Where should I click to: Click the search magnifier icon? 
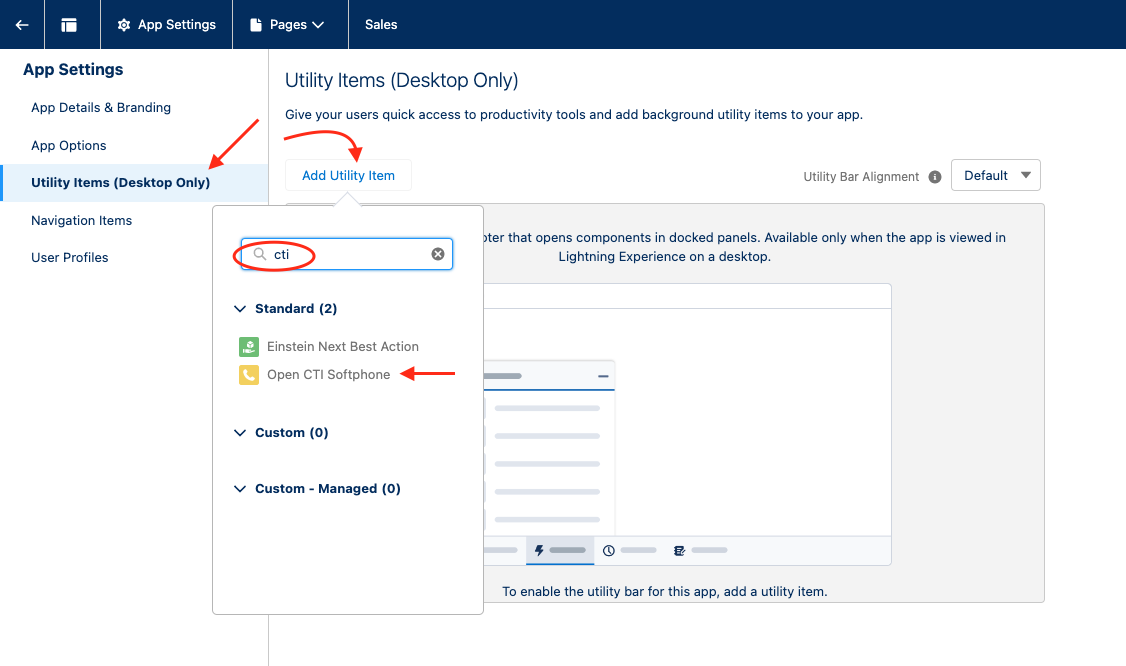click(260, 254)
